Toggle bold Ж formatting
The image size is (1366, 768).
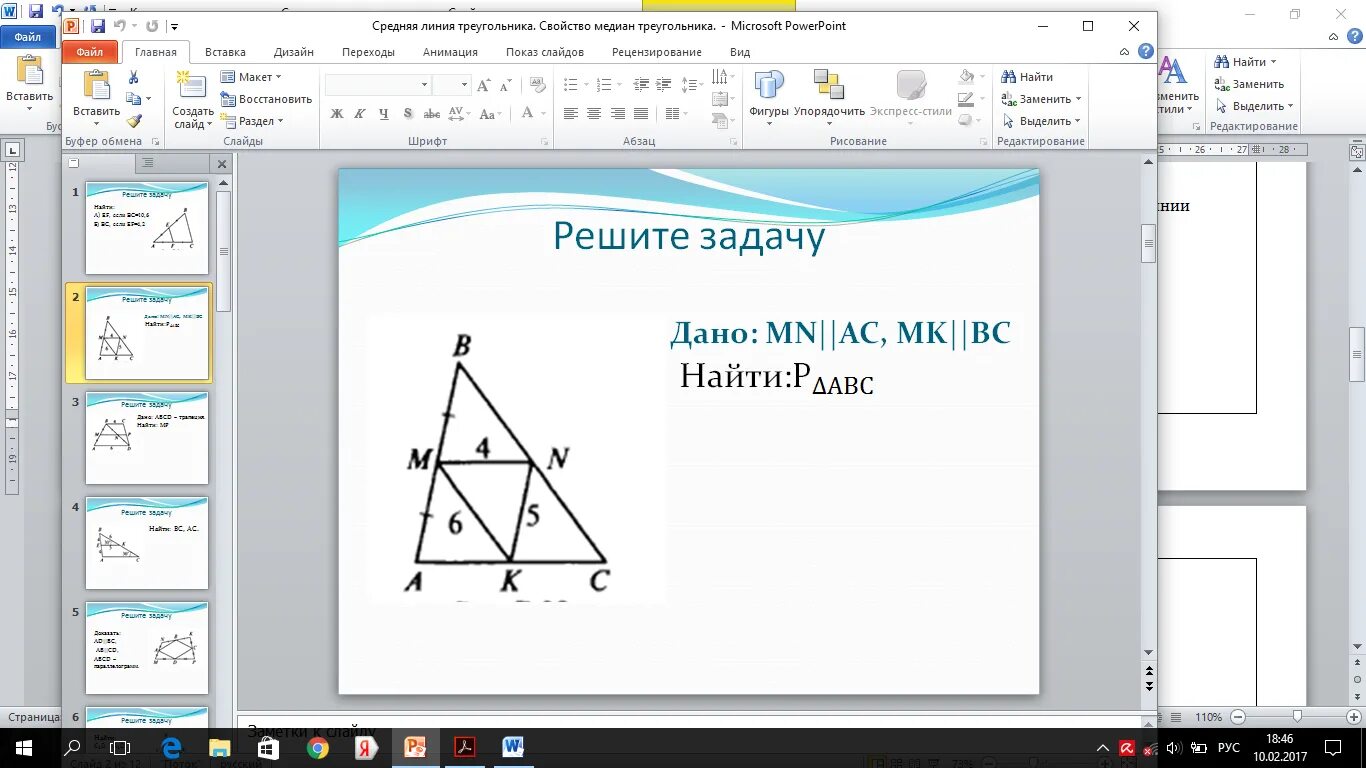[x=337, y=114]
